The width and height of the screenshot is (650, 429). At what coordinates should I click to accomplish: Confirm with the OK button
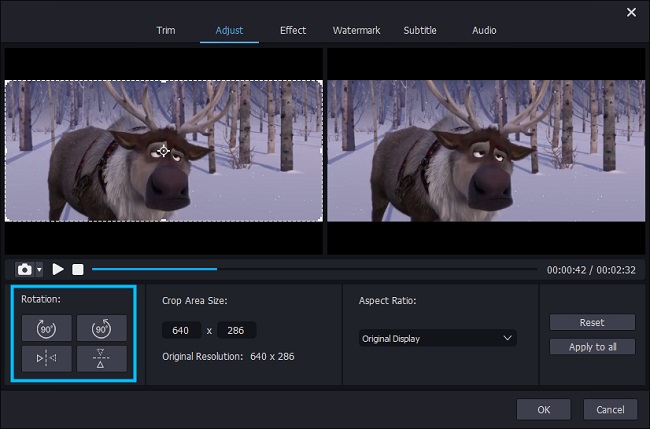click(x=543, y=410)
